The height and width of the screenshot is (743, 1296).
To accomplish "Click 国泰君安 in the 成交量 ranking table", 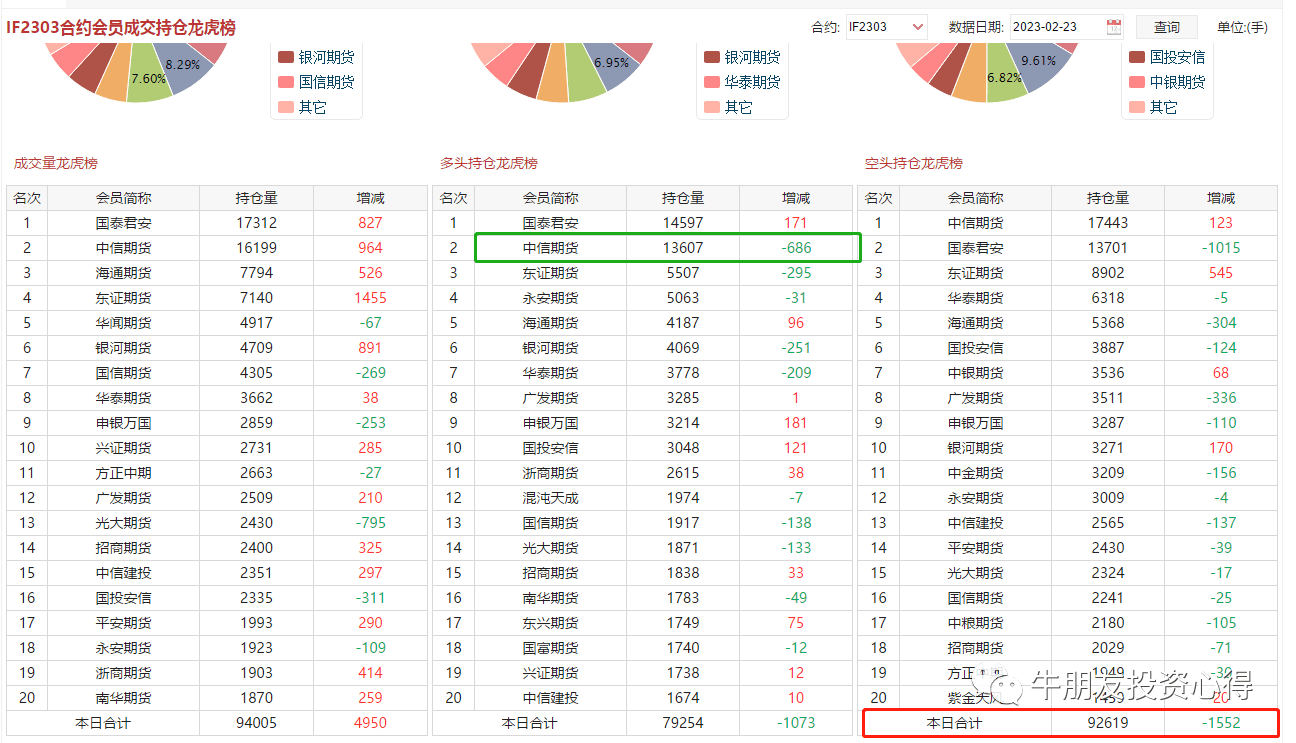I will 123,223.
